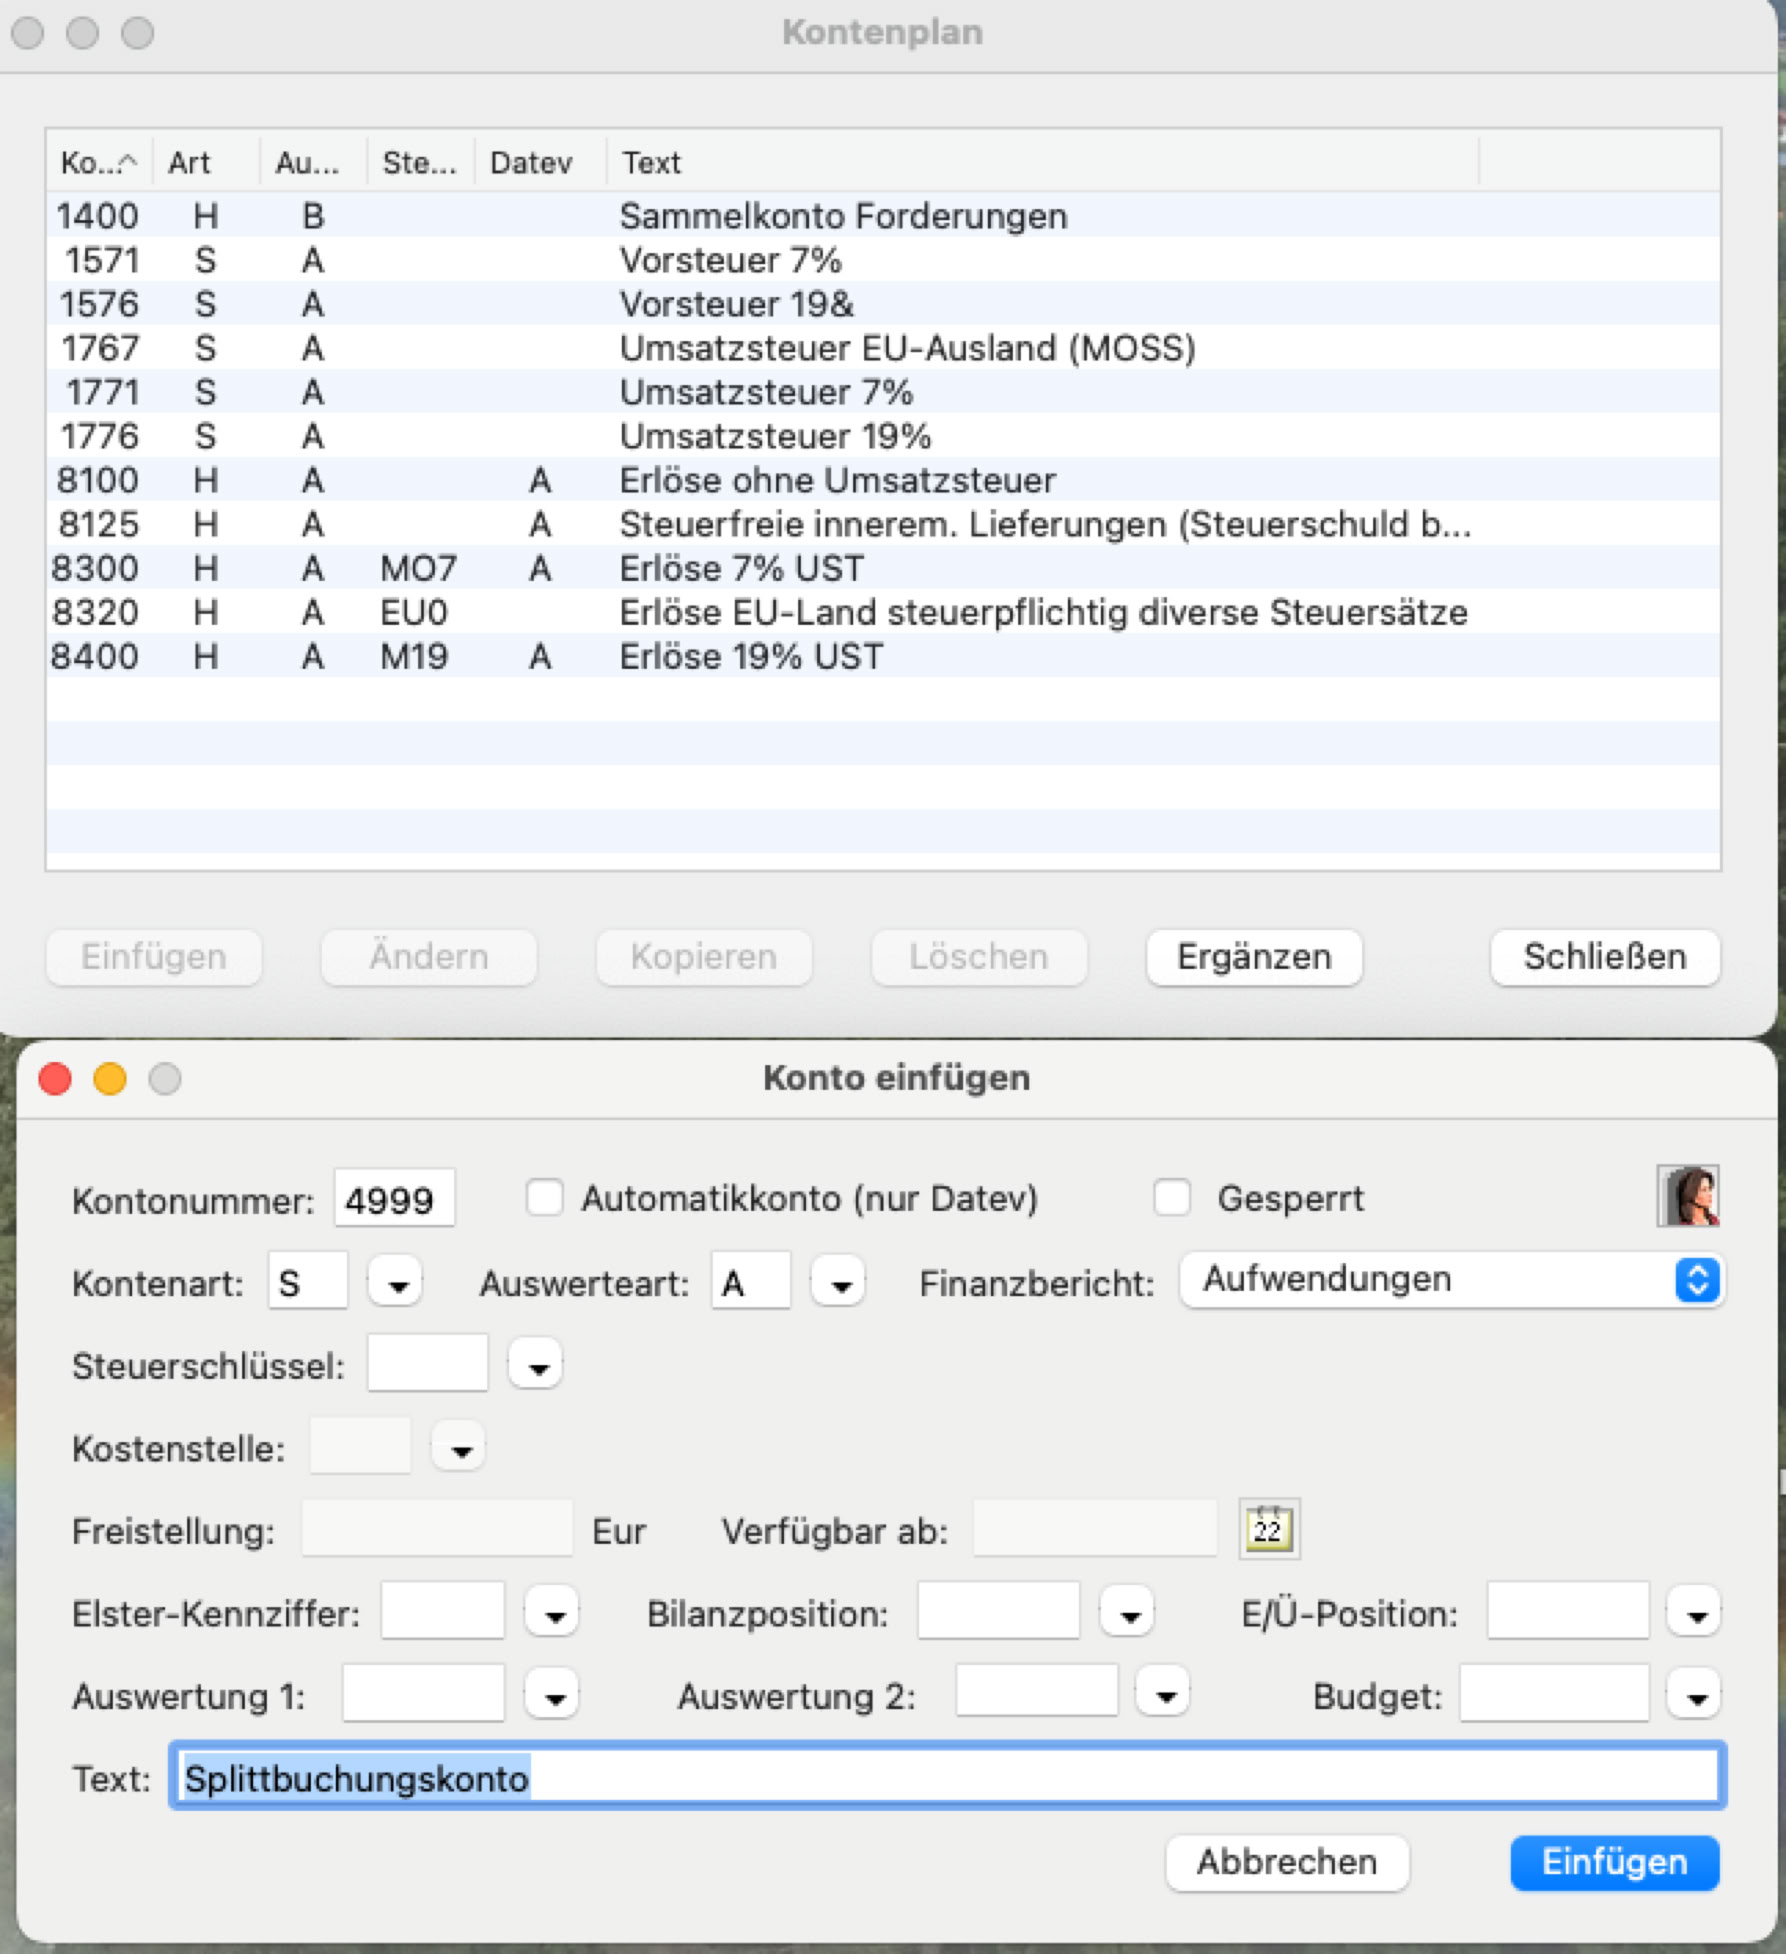Open the Steuerschlüssel dropdown arrow

click(536, 1366)
